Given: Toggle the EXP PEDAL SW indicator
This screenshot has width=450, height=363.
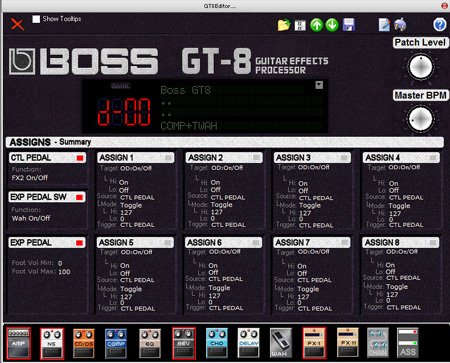Looking at the screenshot, I should (x=79, y=197).
